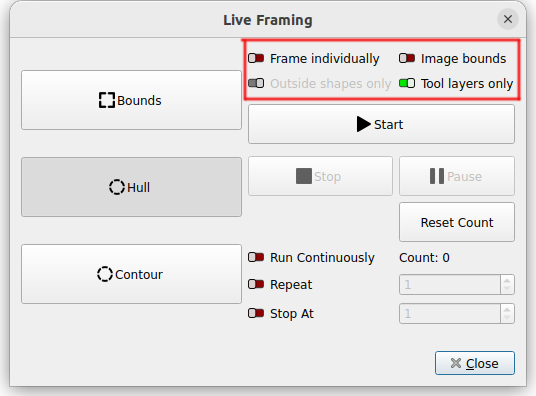The image size is (536, 396).
Task: Click the Reset Count button
Action: [457, 222]
